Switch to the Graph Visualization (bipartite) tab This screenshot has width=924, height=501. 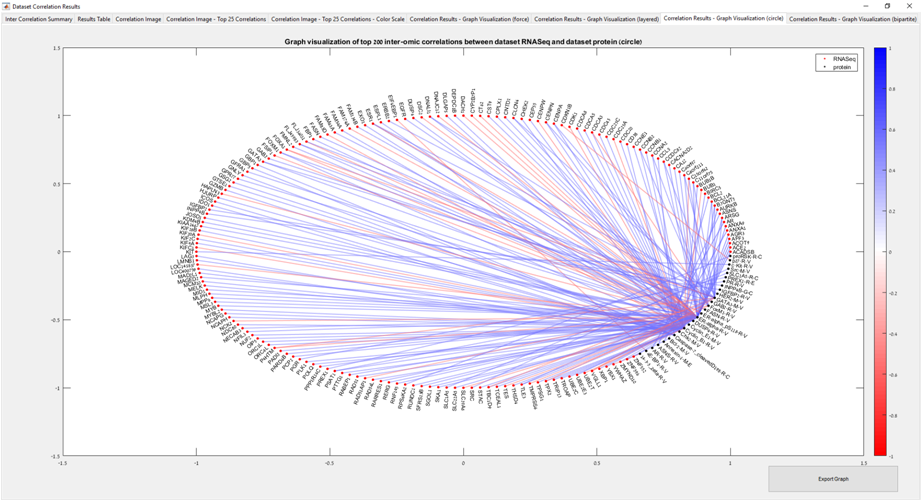853,19
